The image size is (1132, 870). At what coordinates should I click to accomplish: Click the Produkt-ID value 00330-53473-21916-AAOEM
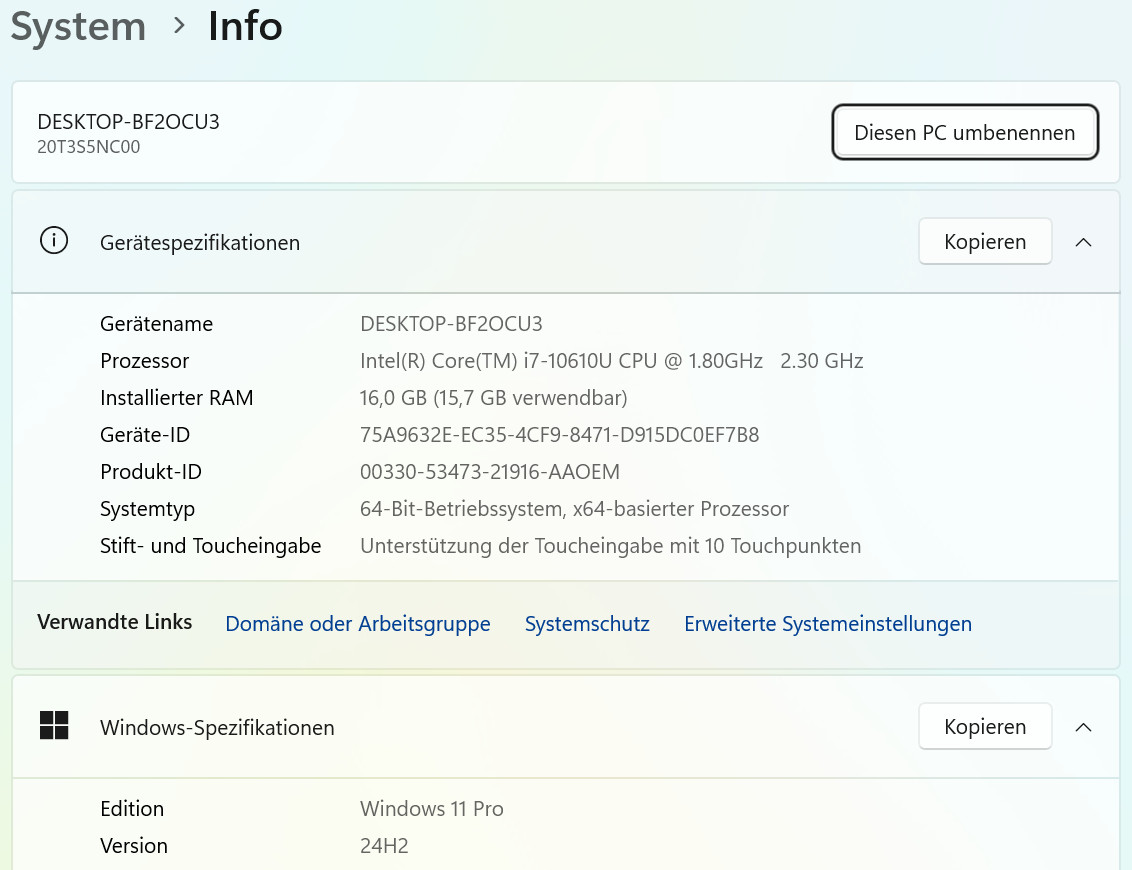(490, 472)
